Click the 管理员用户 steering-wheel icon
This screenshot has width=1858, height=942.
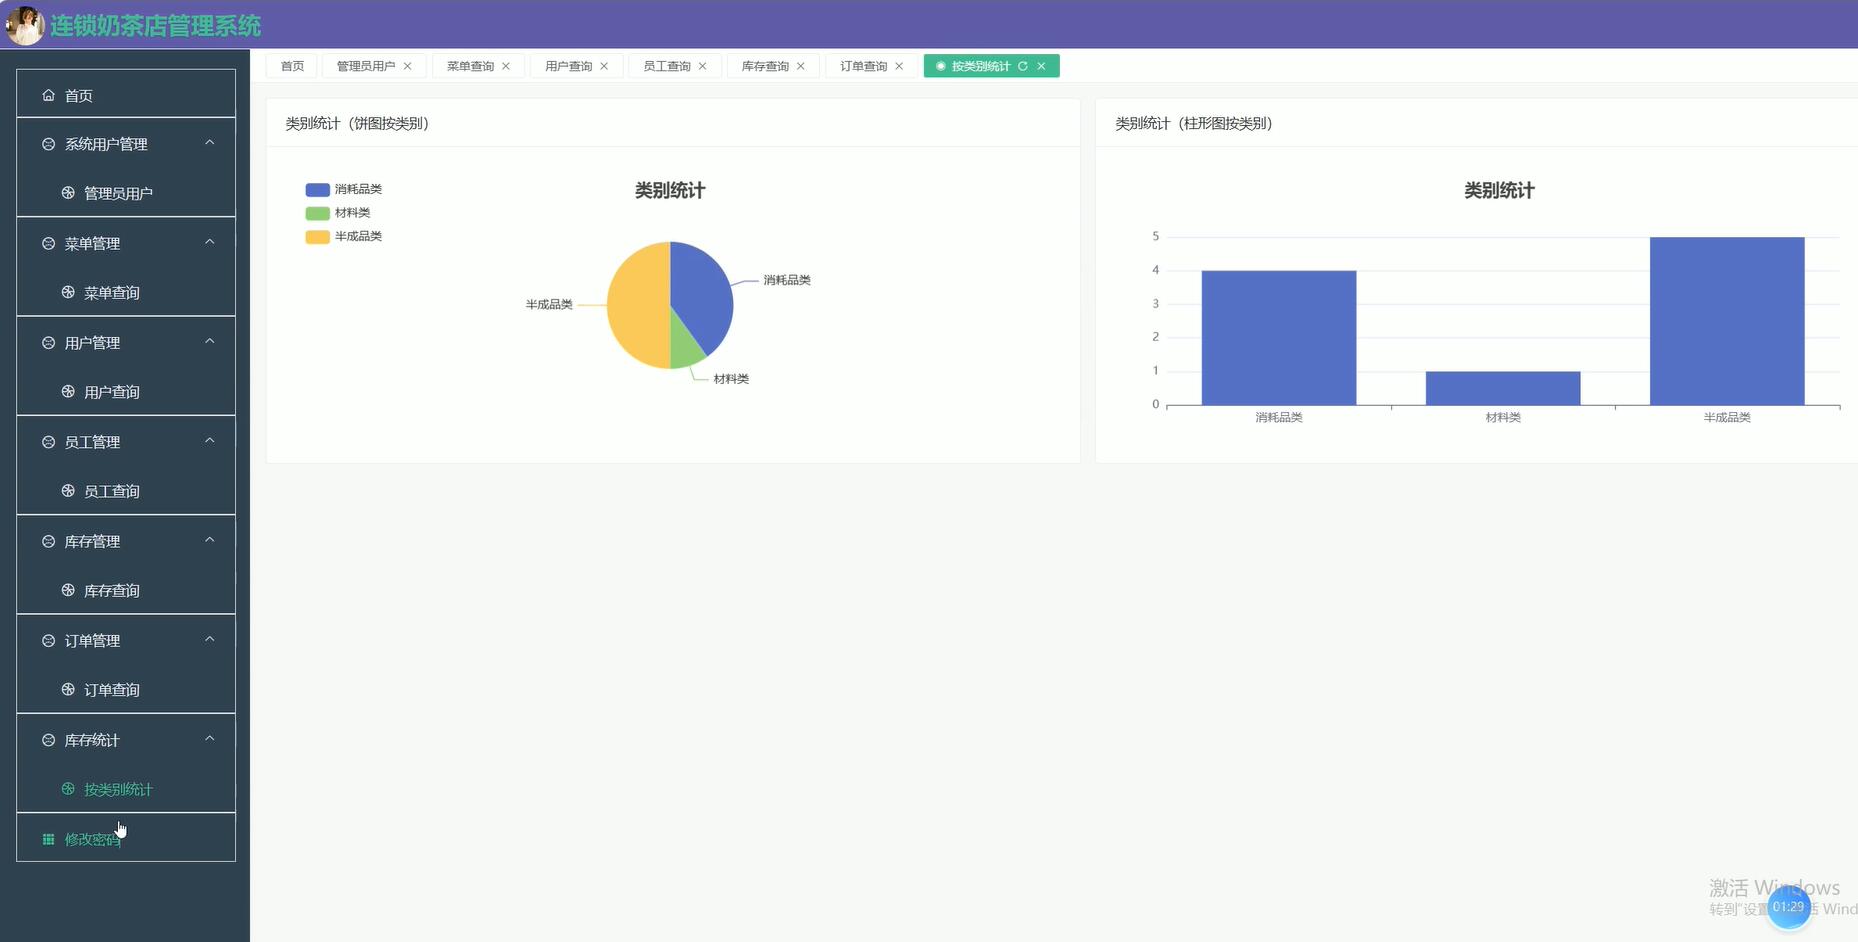pos(67,192)
